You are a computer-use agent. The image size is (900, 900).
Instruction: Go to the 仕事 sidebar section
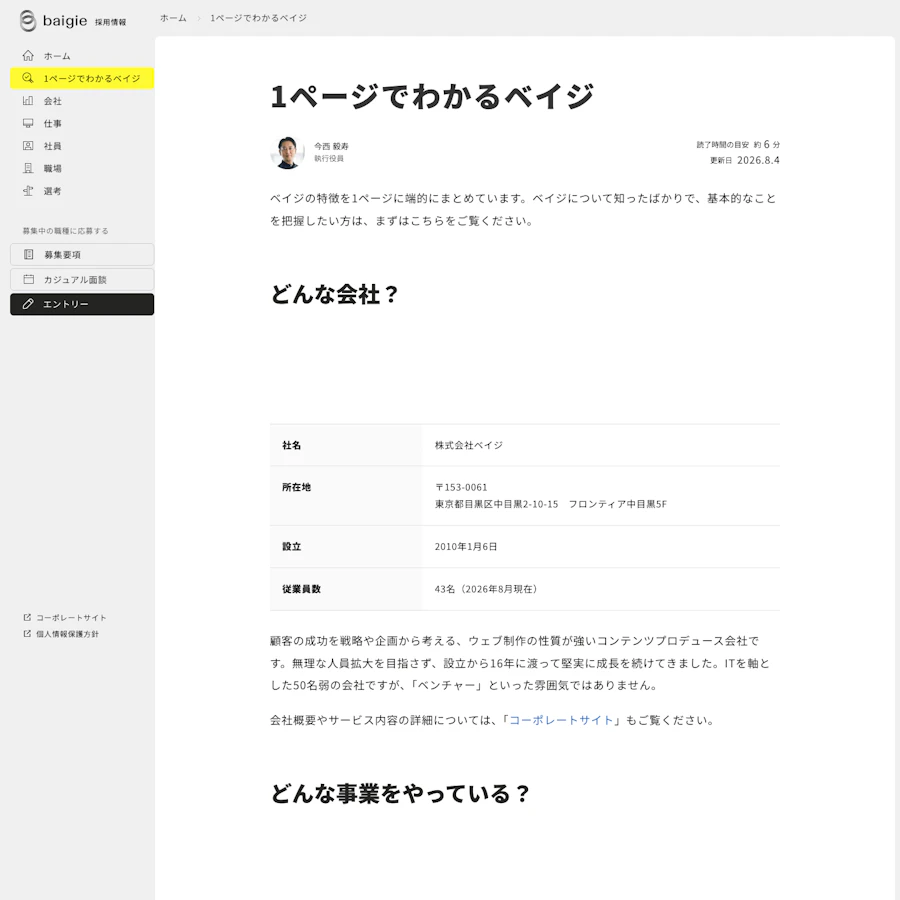[x=82, y=123]
